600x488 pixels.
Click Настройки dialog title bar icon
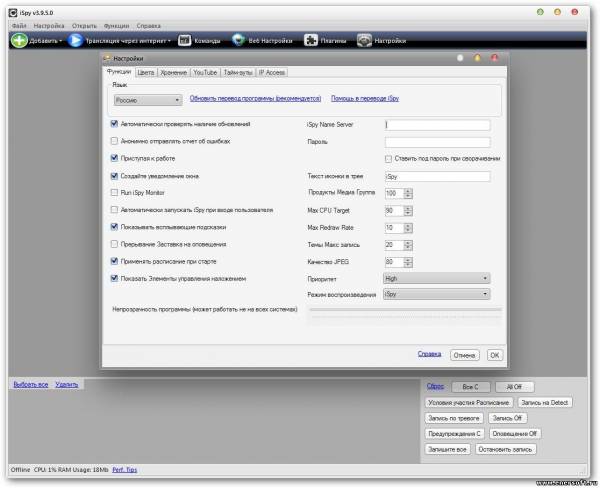click(x=107, y=58)
